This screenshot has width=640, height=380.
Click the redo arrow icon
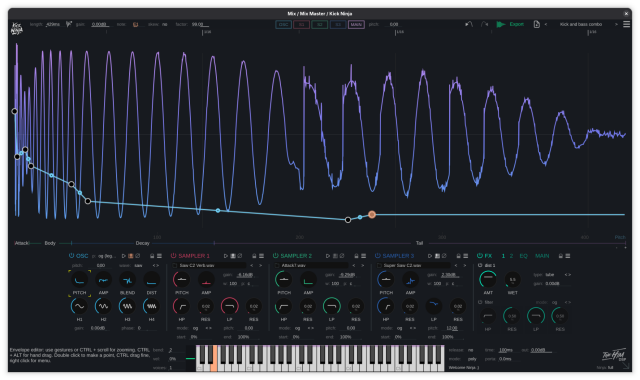click(x=484, y=24)
